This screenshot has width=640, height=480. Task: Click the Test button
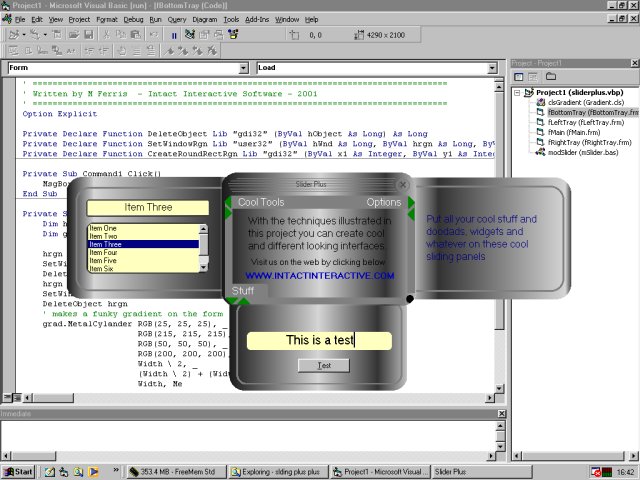point(324,366)
